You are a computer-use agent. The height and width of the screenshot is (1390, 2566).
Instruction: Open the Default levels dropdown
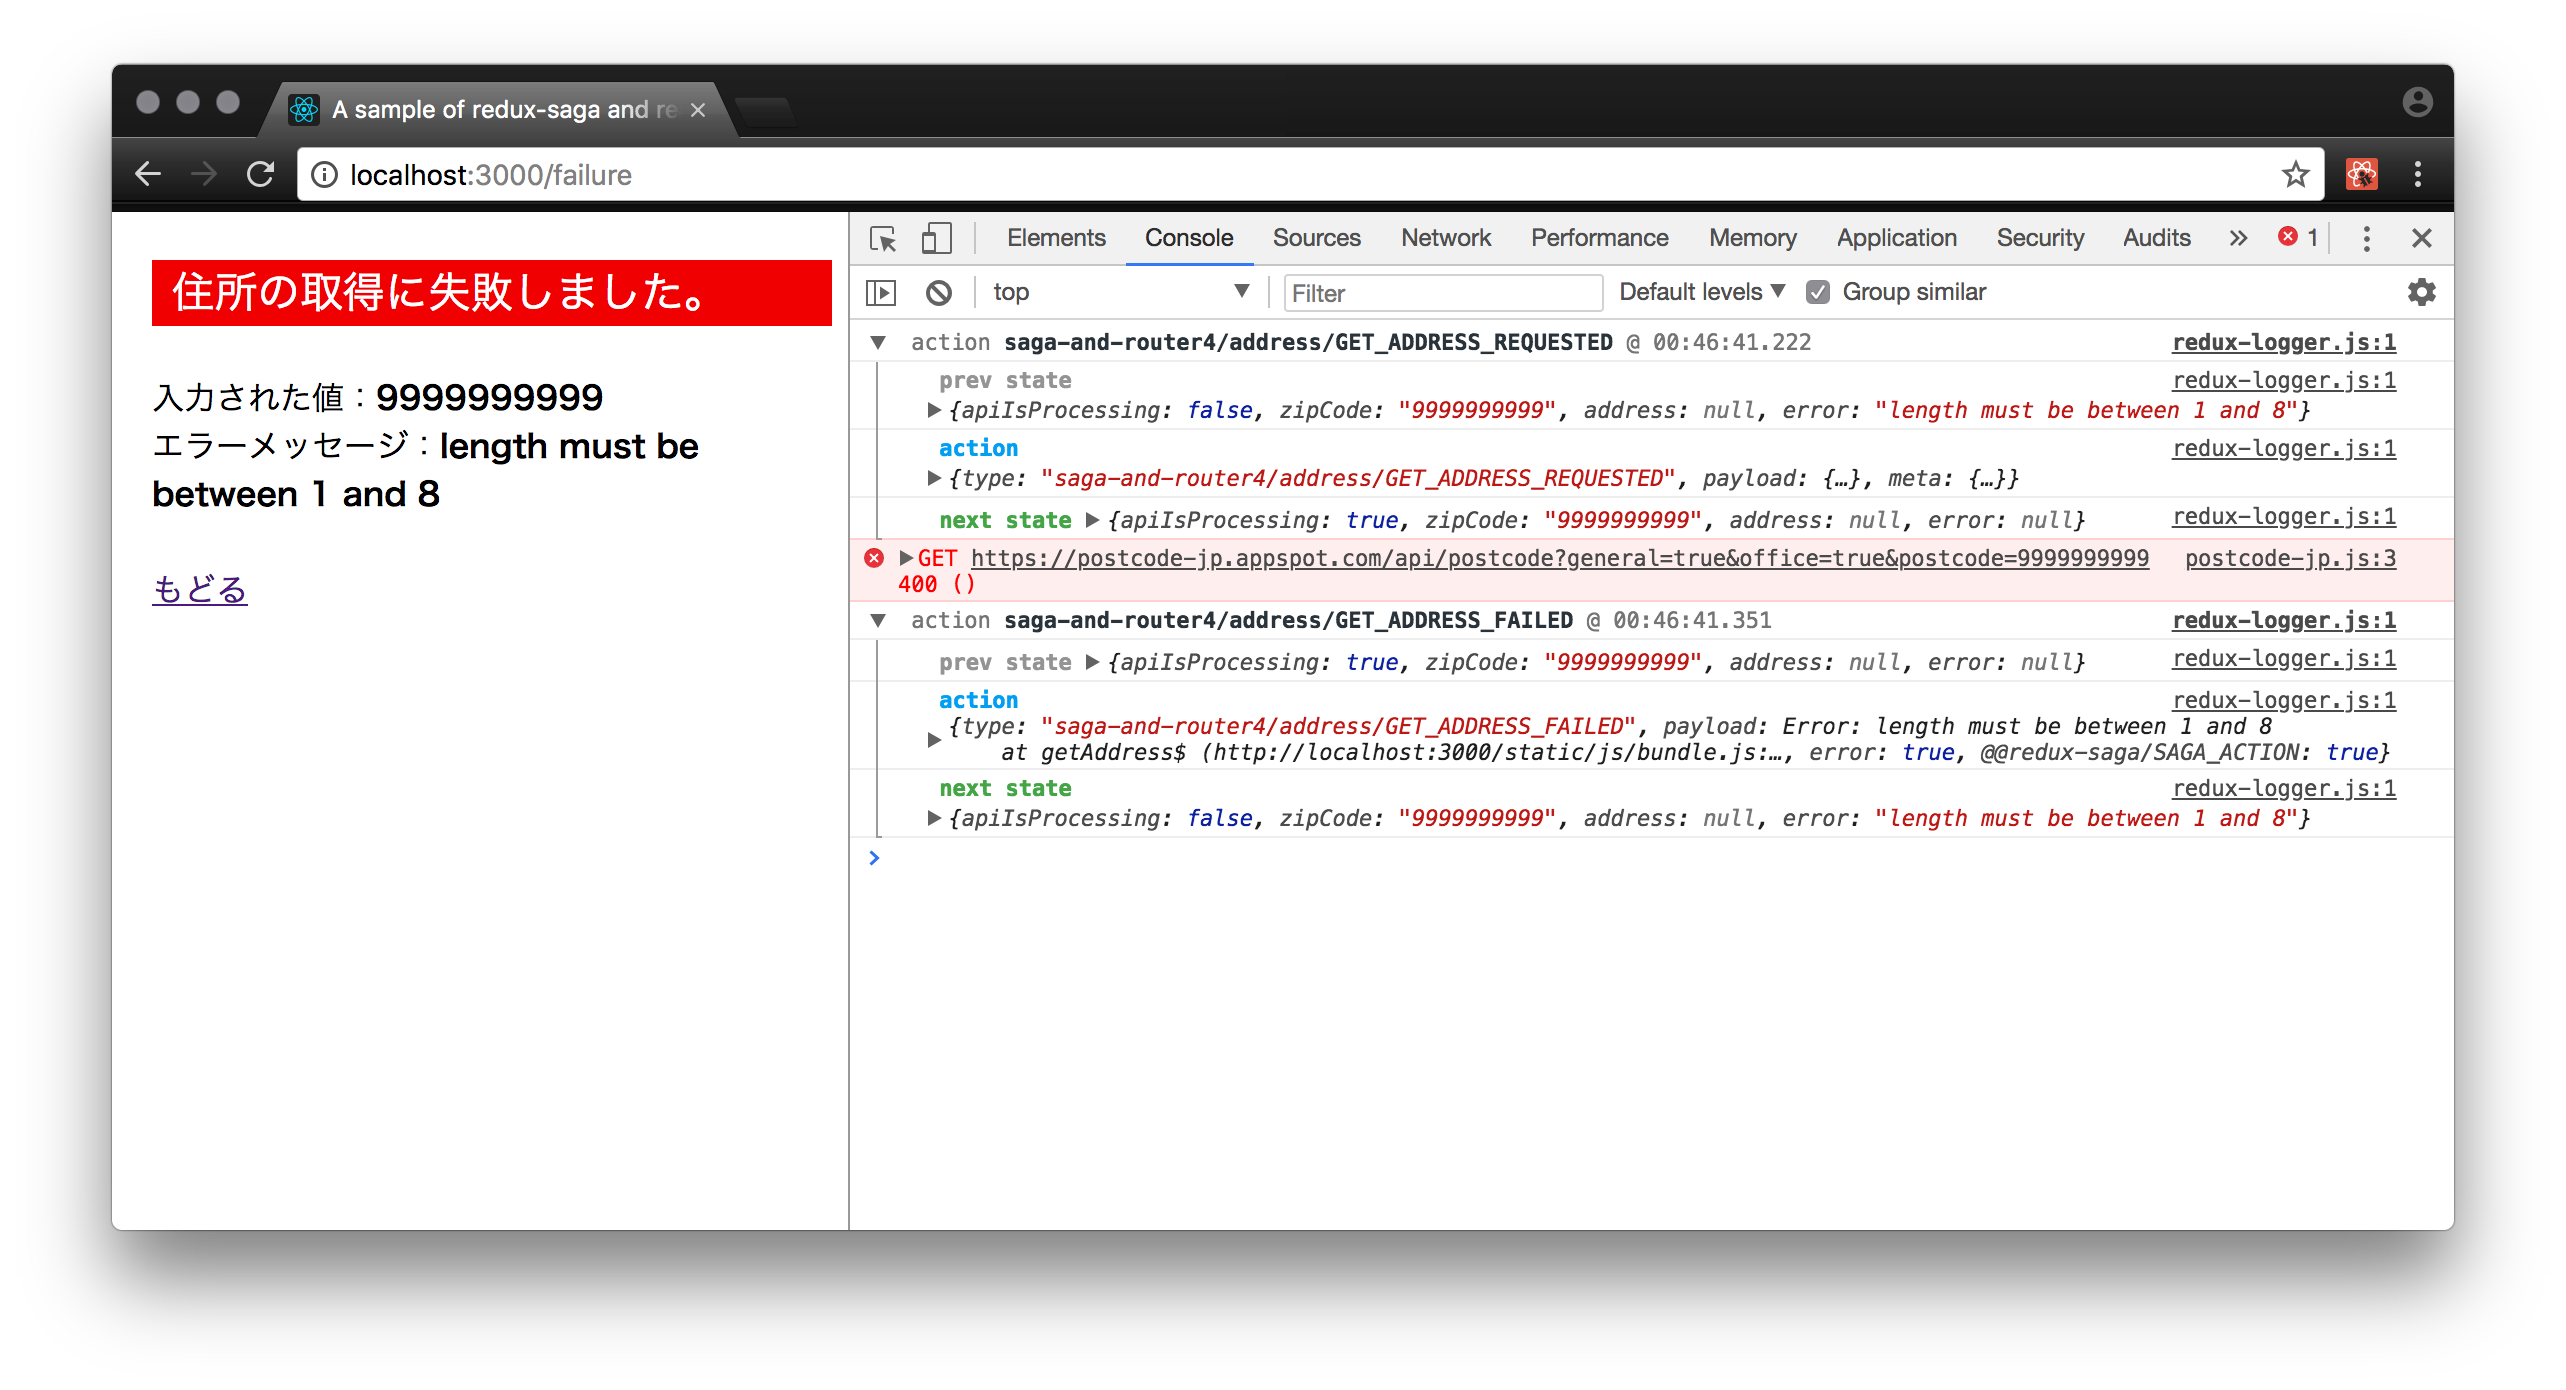click(x=1701, y=292)
